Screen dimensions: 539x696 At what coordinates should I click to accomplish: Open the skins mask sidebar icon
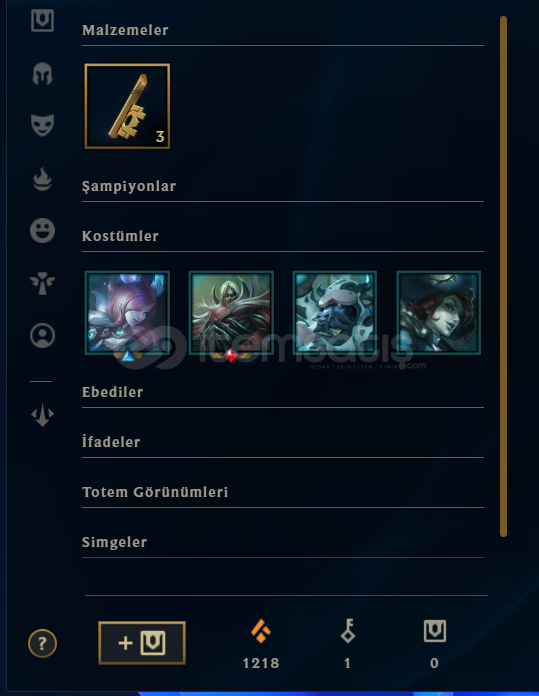(x=43, y=125)
